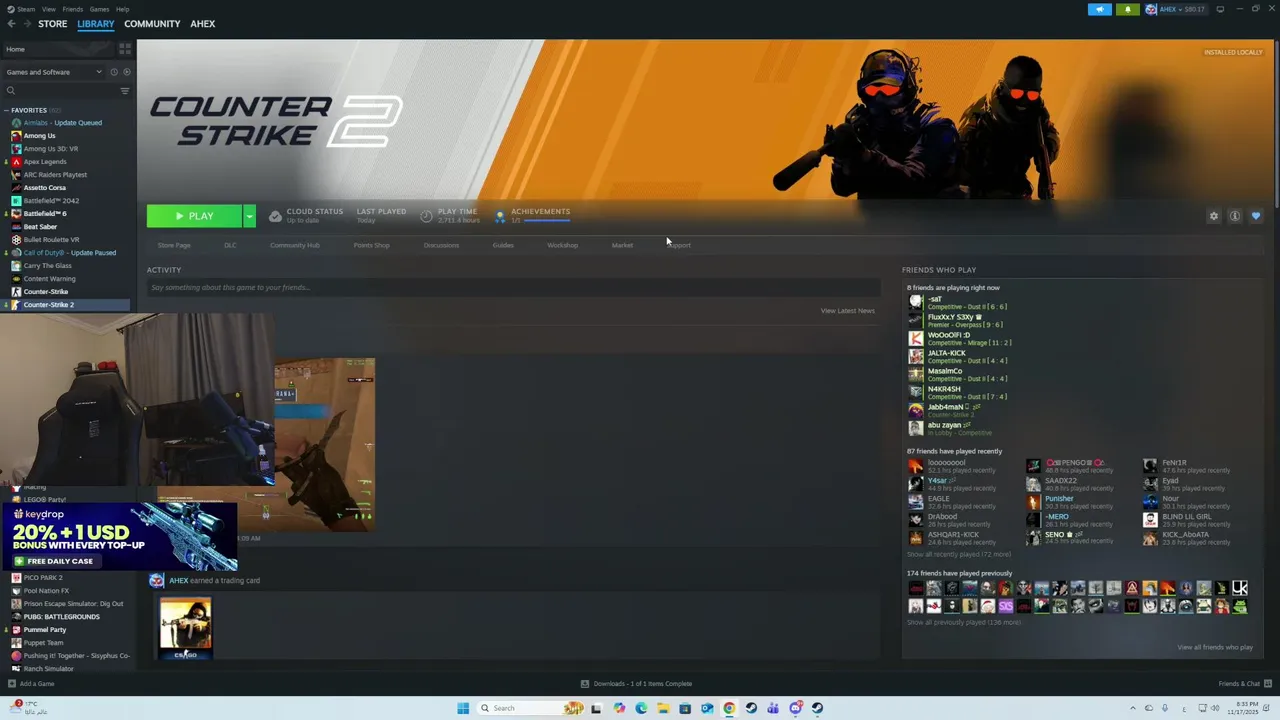The width and height of the screenshot is (1280, 720).
Task: Expand the PLAY button dropdown arrow
Action: tap(249, 216)
